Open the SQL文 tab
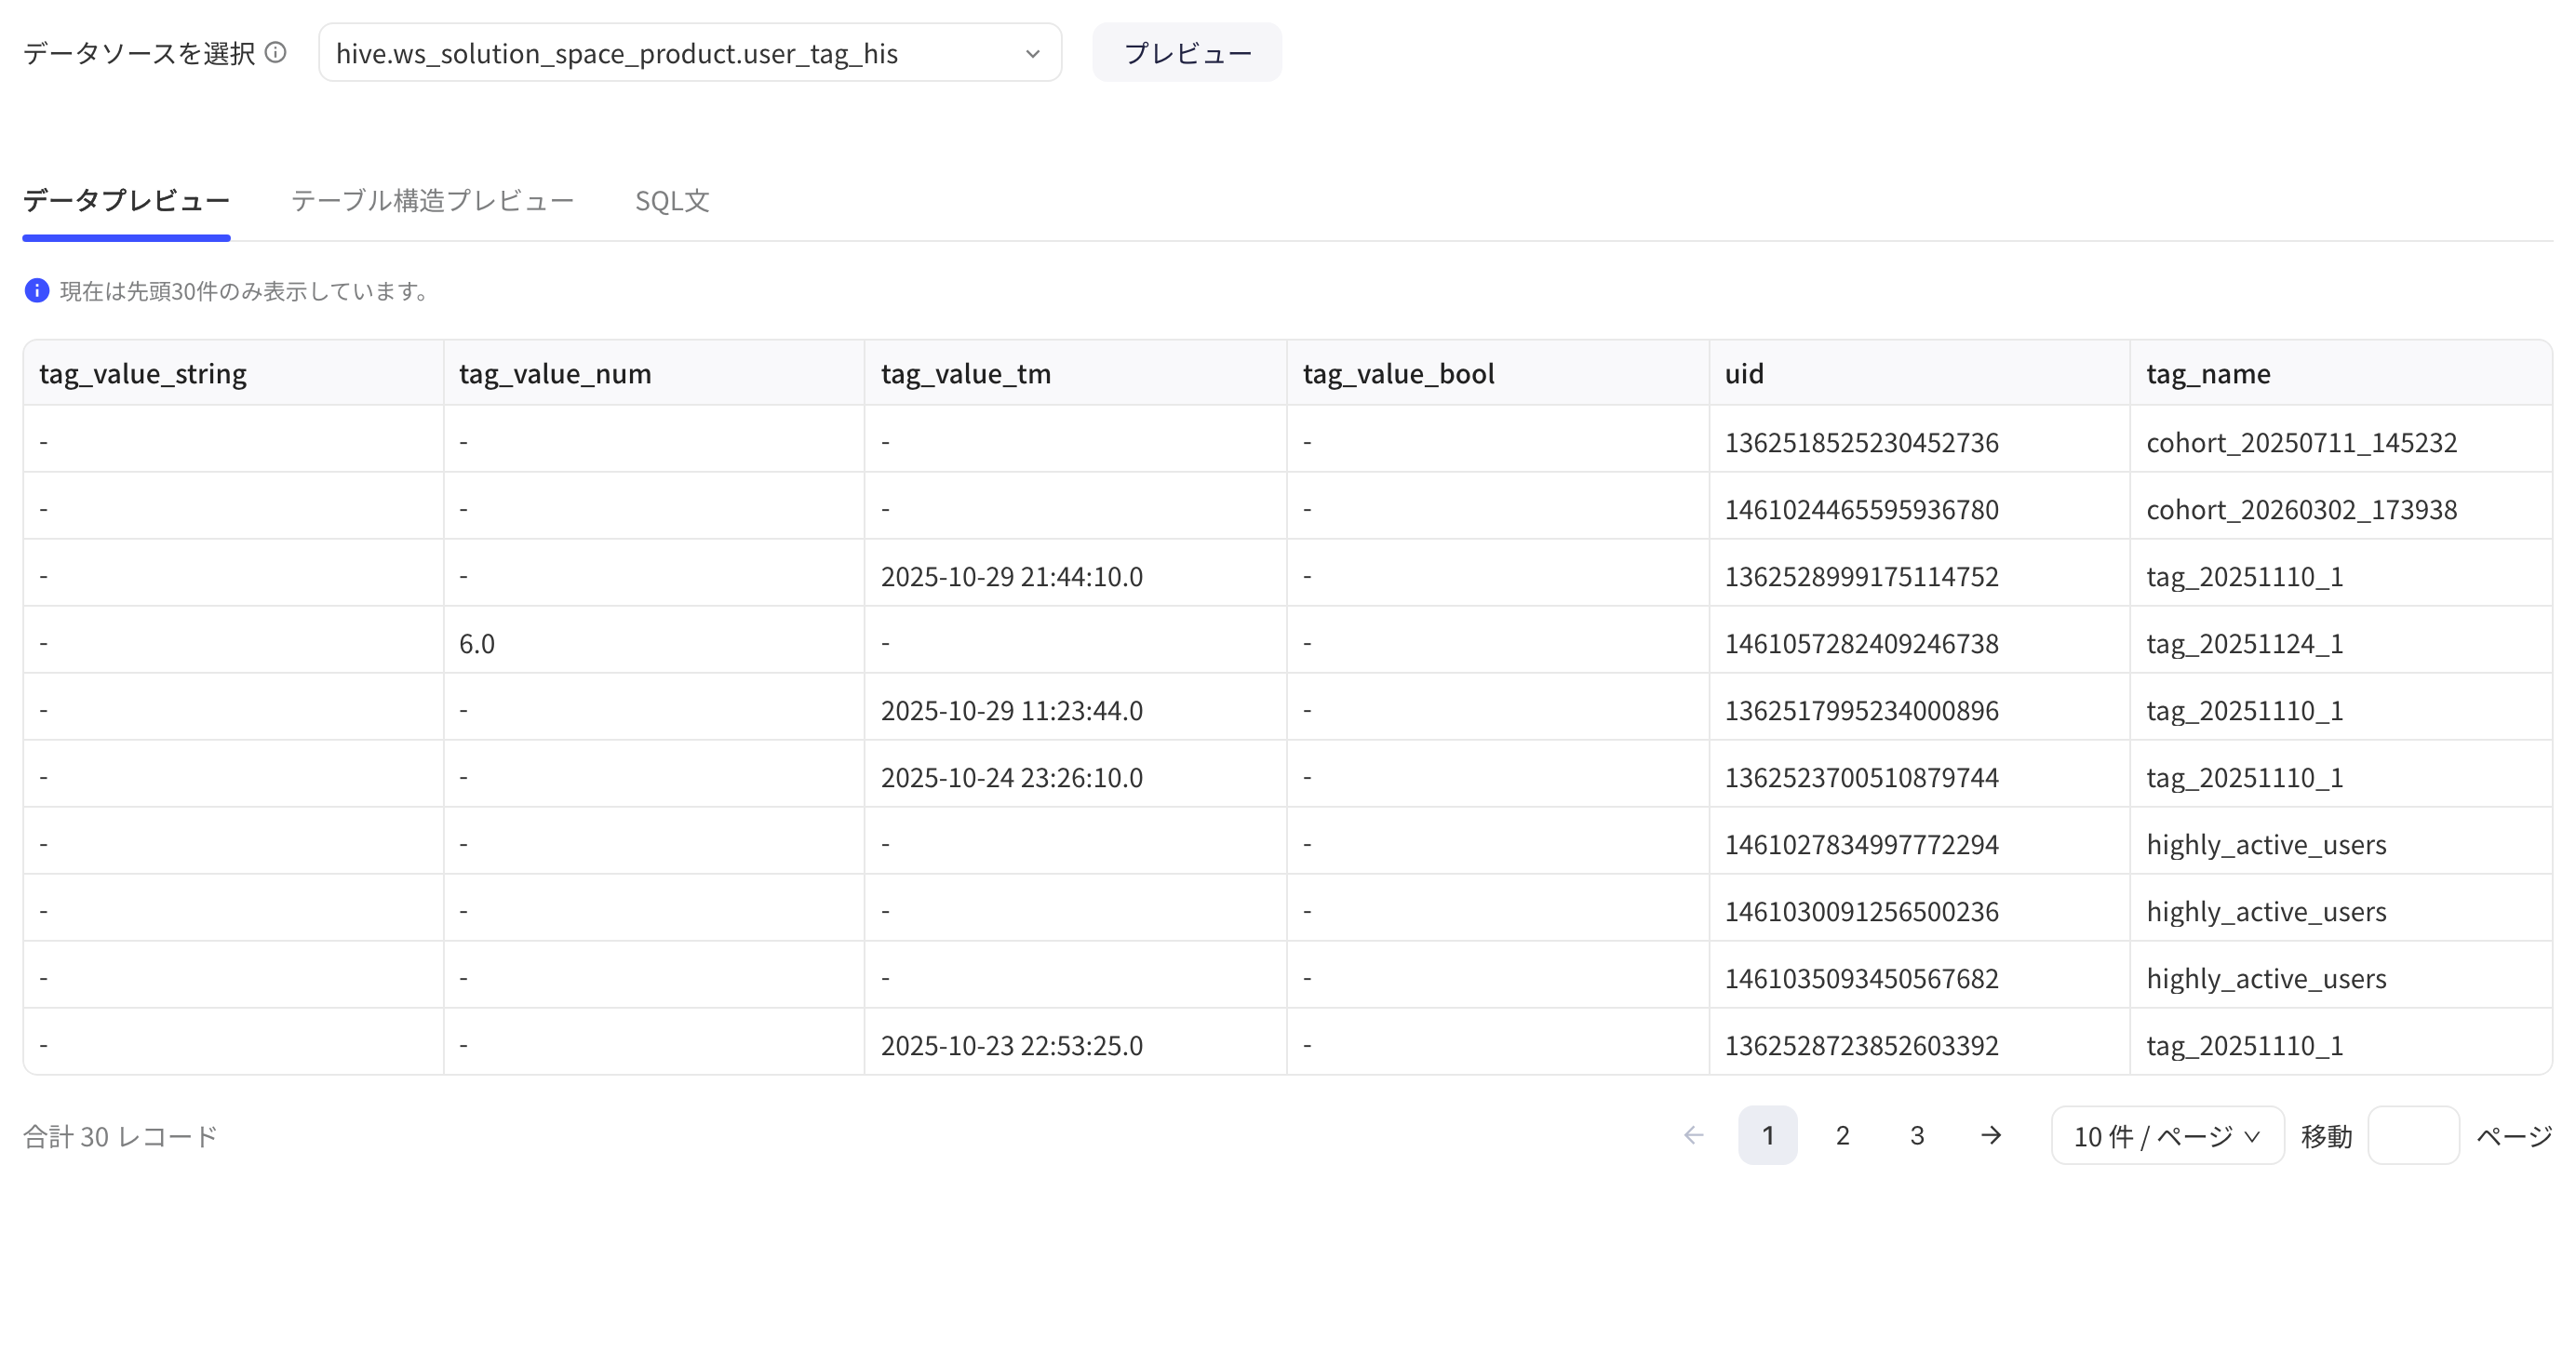The height and width of the screenshot is (1366, 2576). tap(672, 200)
